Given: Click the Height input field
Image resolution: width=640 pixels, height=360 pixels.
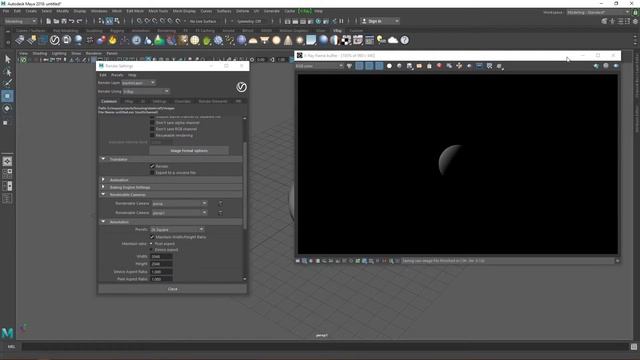Looking at the screenshot, I should pos(162,264).
